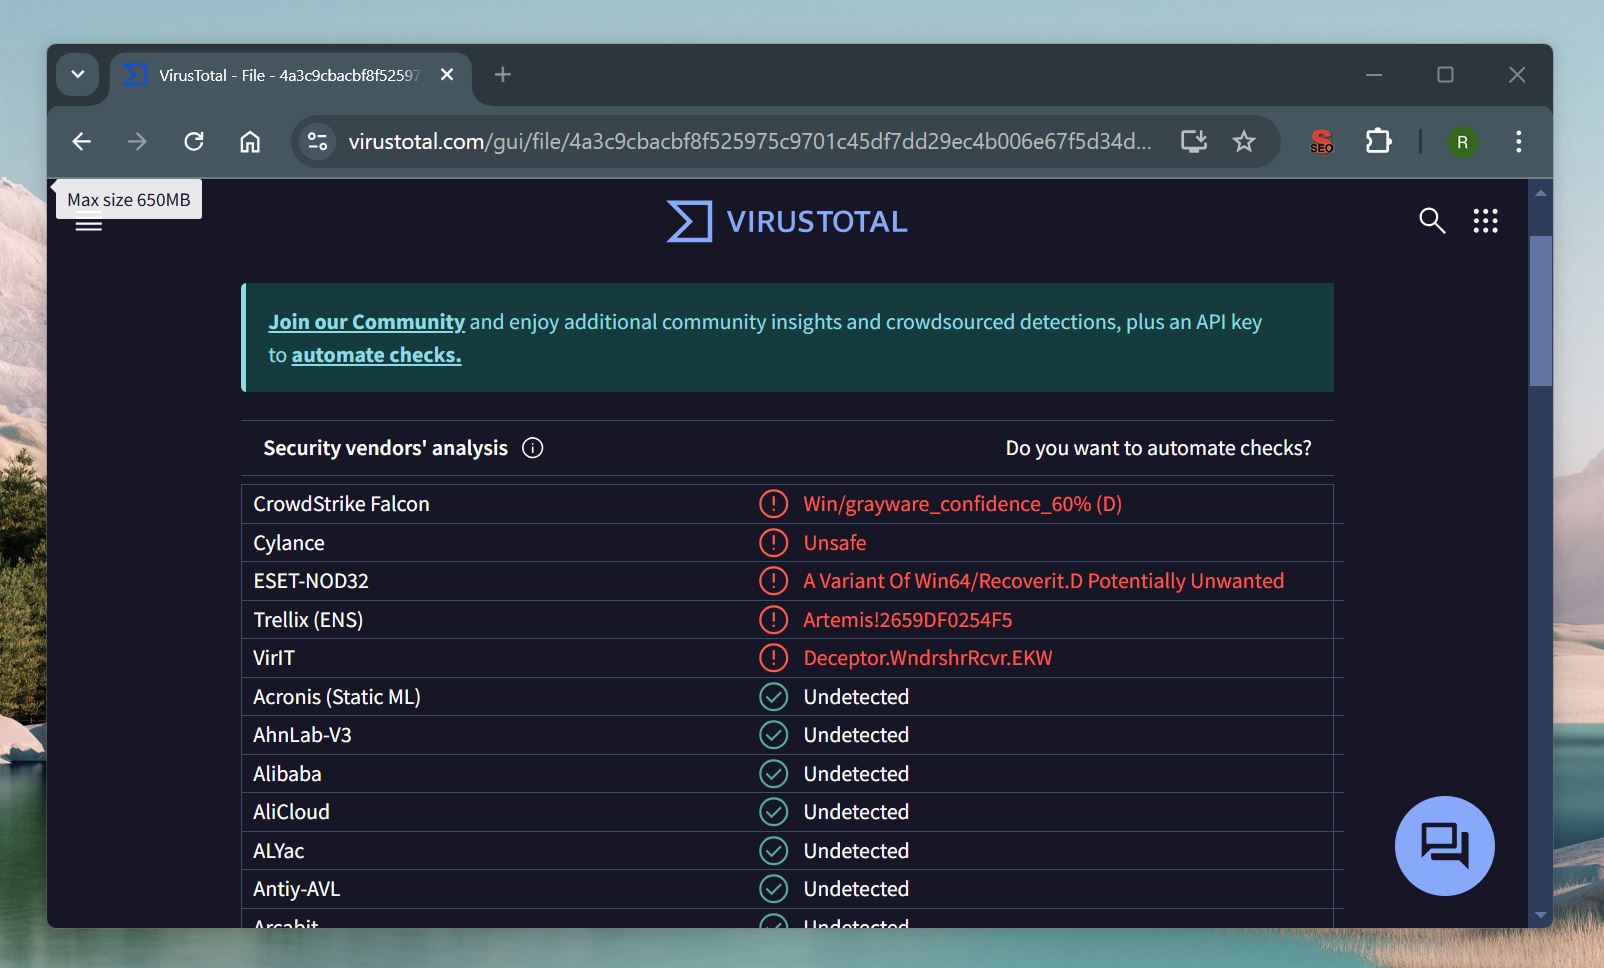Click the AhnLab-V3 undetected checkmark
The width and height of the screenshot is (1604, 968).
click(773, 735)
